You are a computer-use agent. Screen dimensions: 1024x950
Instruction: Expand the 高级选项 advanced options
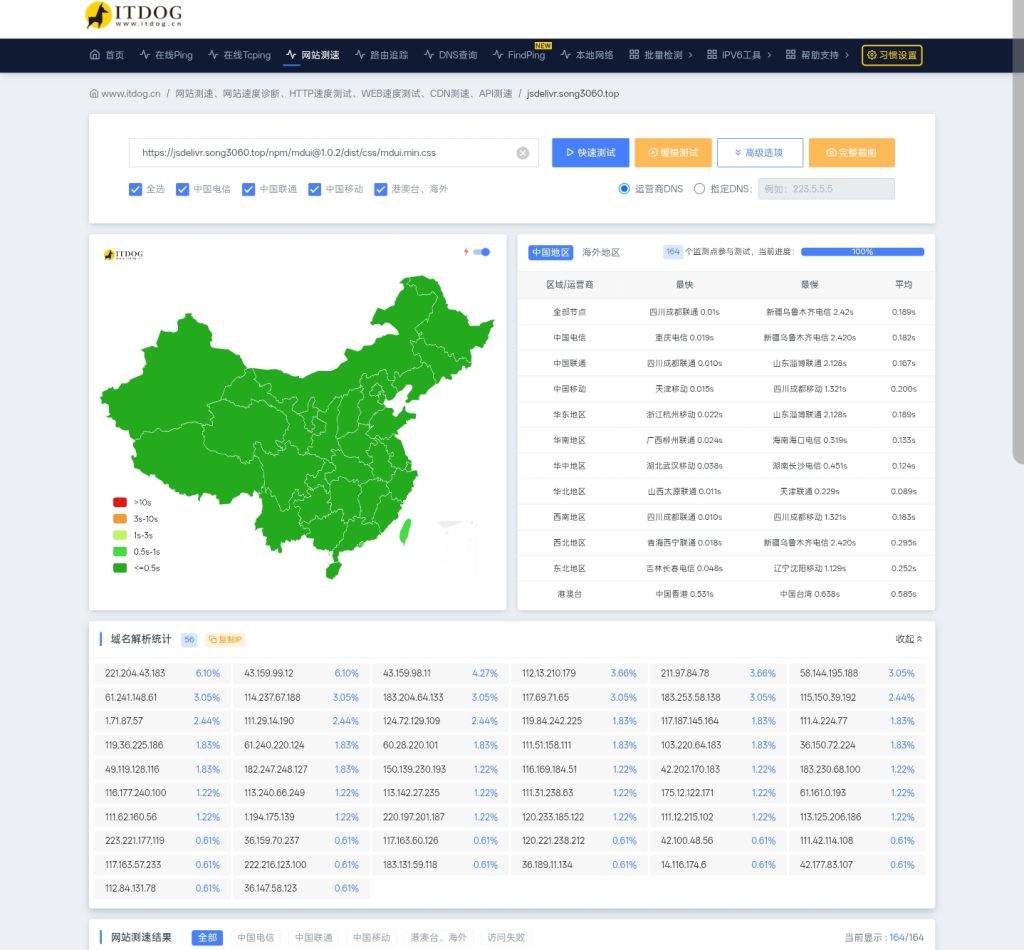759,153
